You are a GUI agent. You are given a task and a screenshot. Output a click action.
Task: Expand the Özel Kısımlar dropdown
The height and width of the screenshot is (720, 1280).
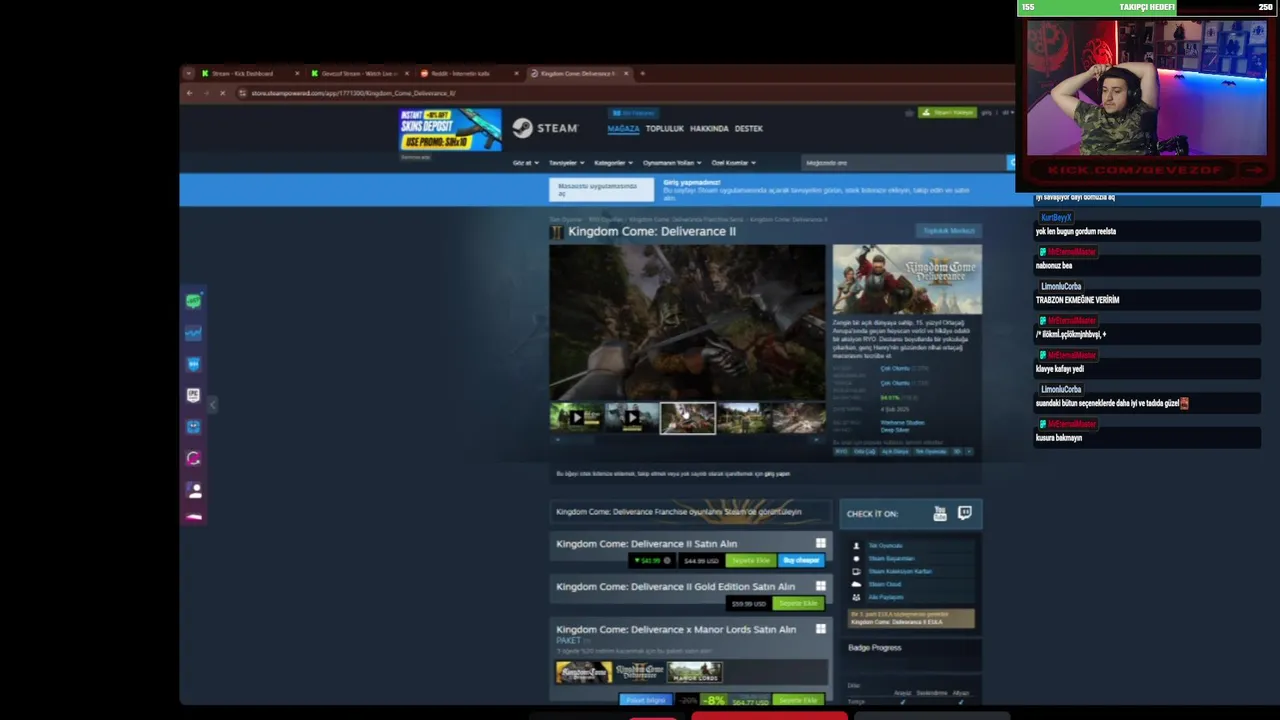tap(733, 162)
